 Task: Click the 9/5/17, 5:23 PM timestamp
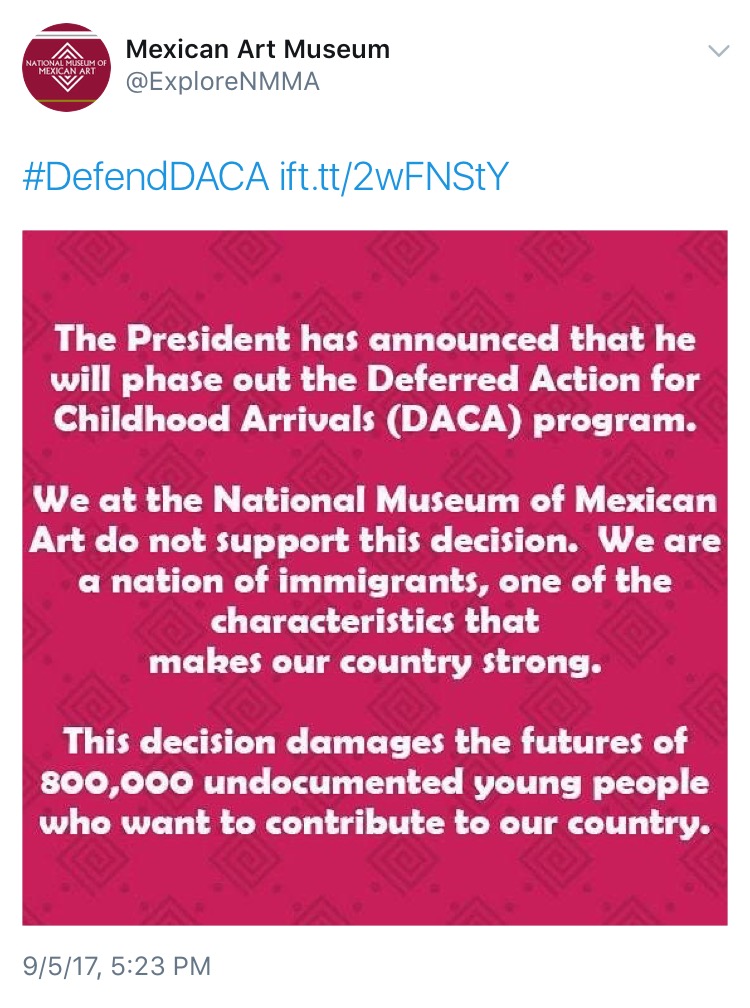117,966
